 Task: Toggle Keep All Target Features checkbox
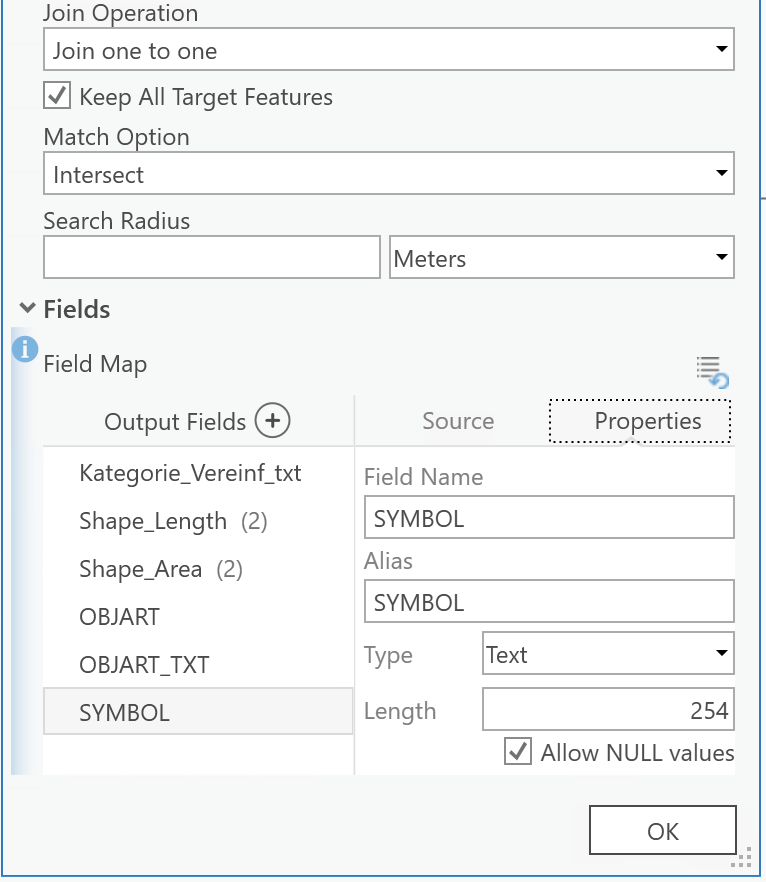(x=57, y=97)
